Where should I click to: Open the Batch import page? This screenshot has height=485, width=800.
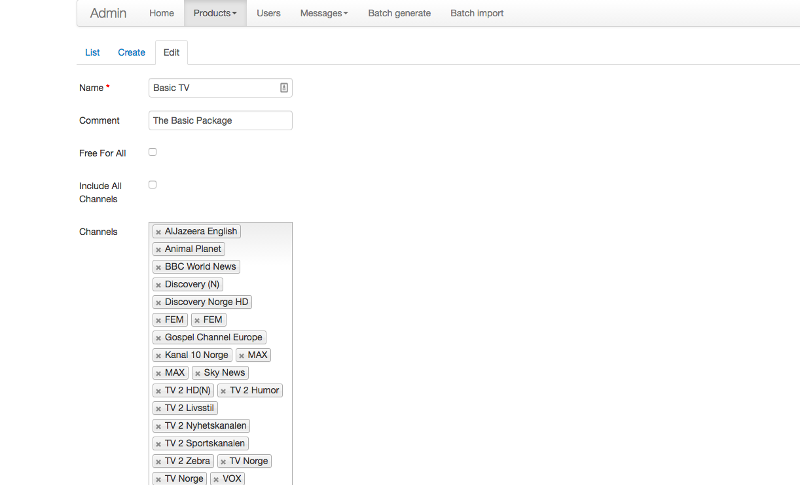[x=477, y=13]
